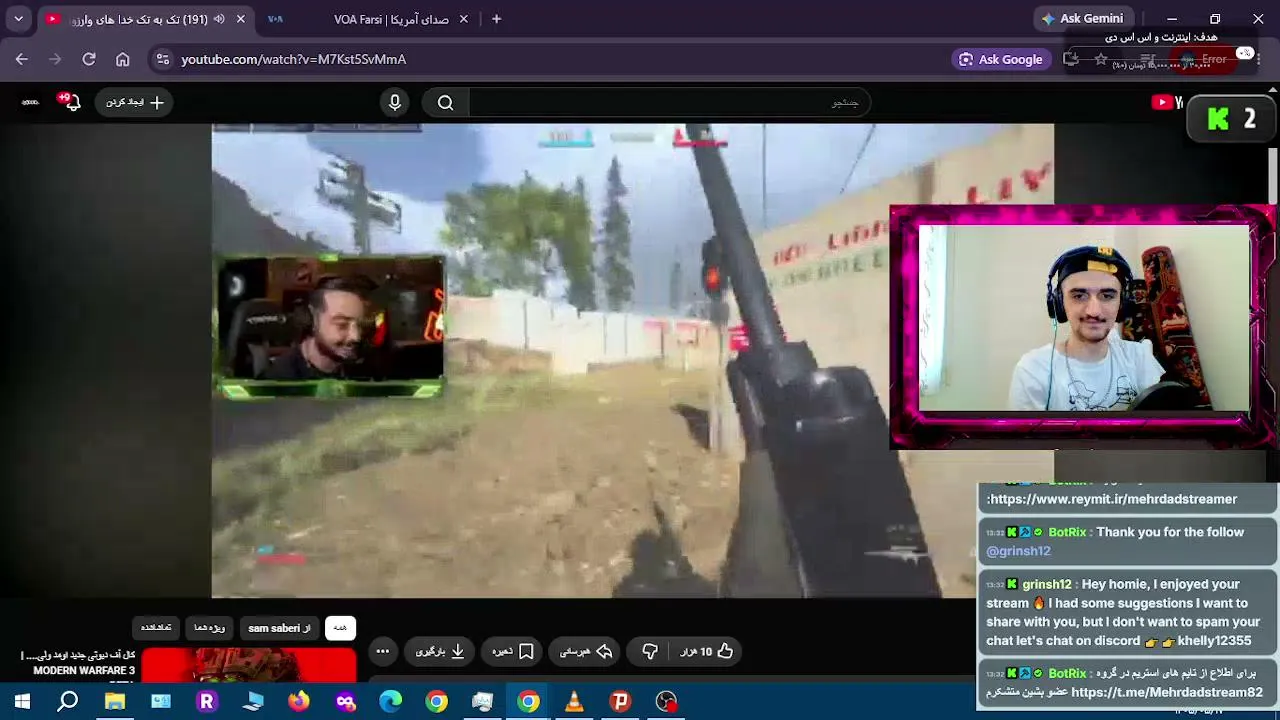Go back to the previous page
Screen dimensions: 1280x720
click(22, 59)
